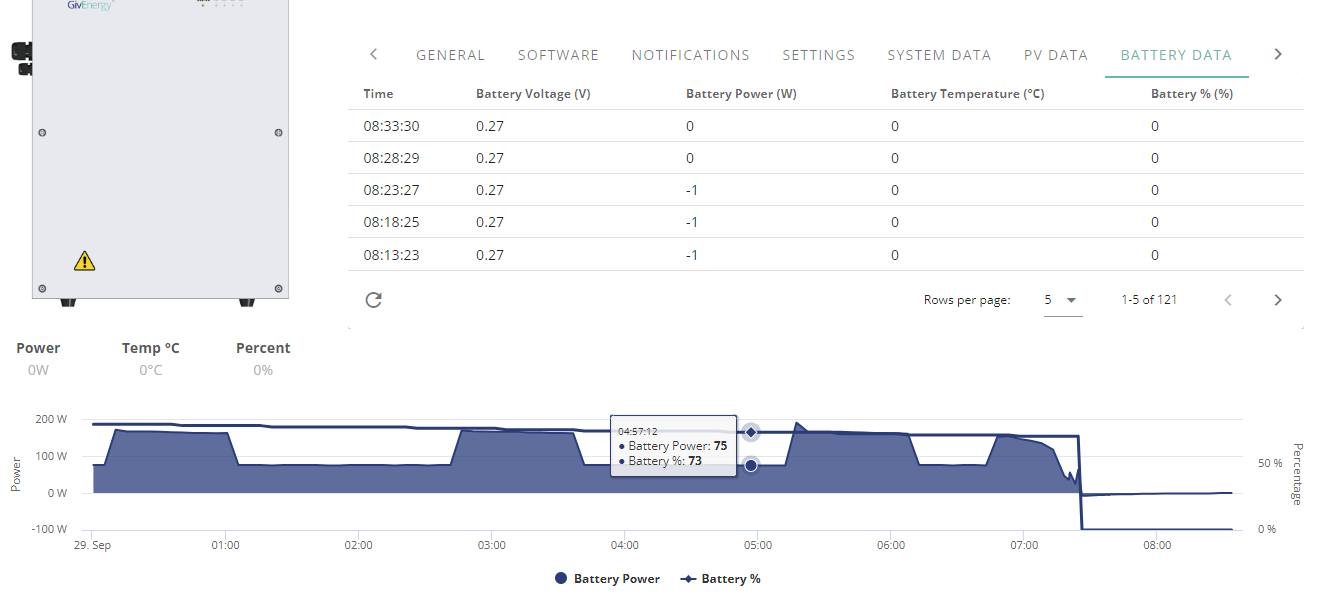
Task: Go to previous page of table rows
Action: point(1228,300)
